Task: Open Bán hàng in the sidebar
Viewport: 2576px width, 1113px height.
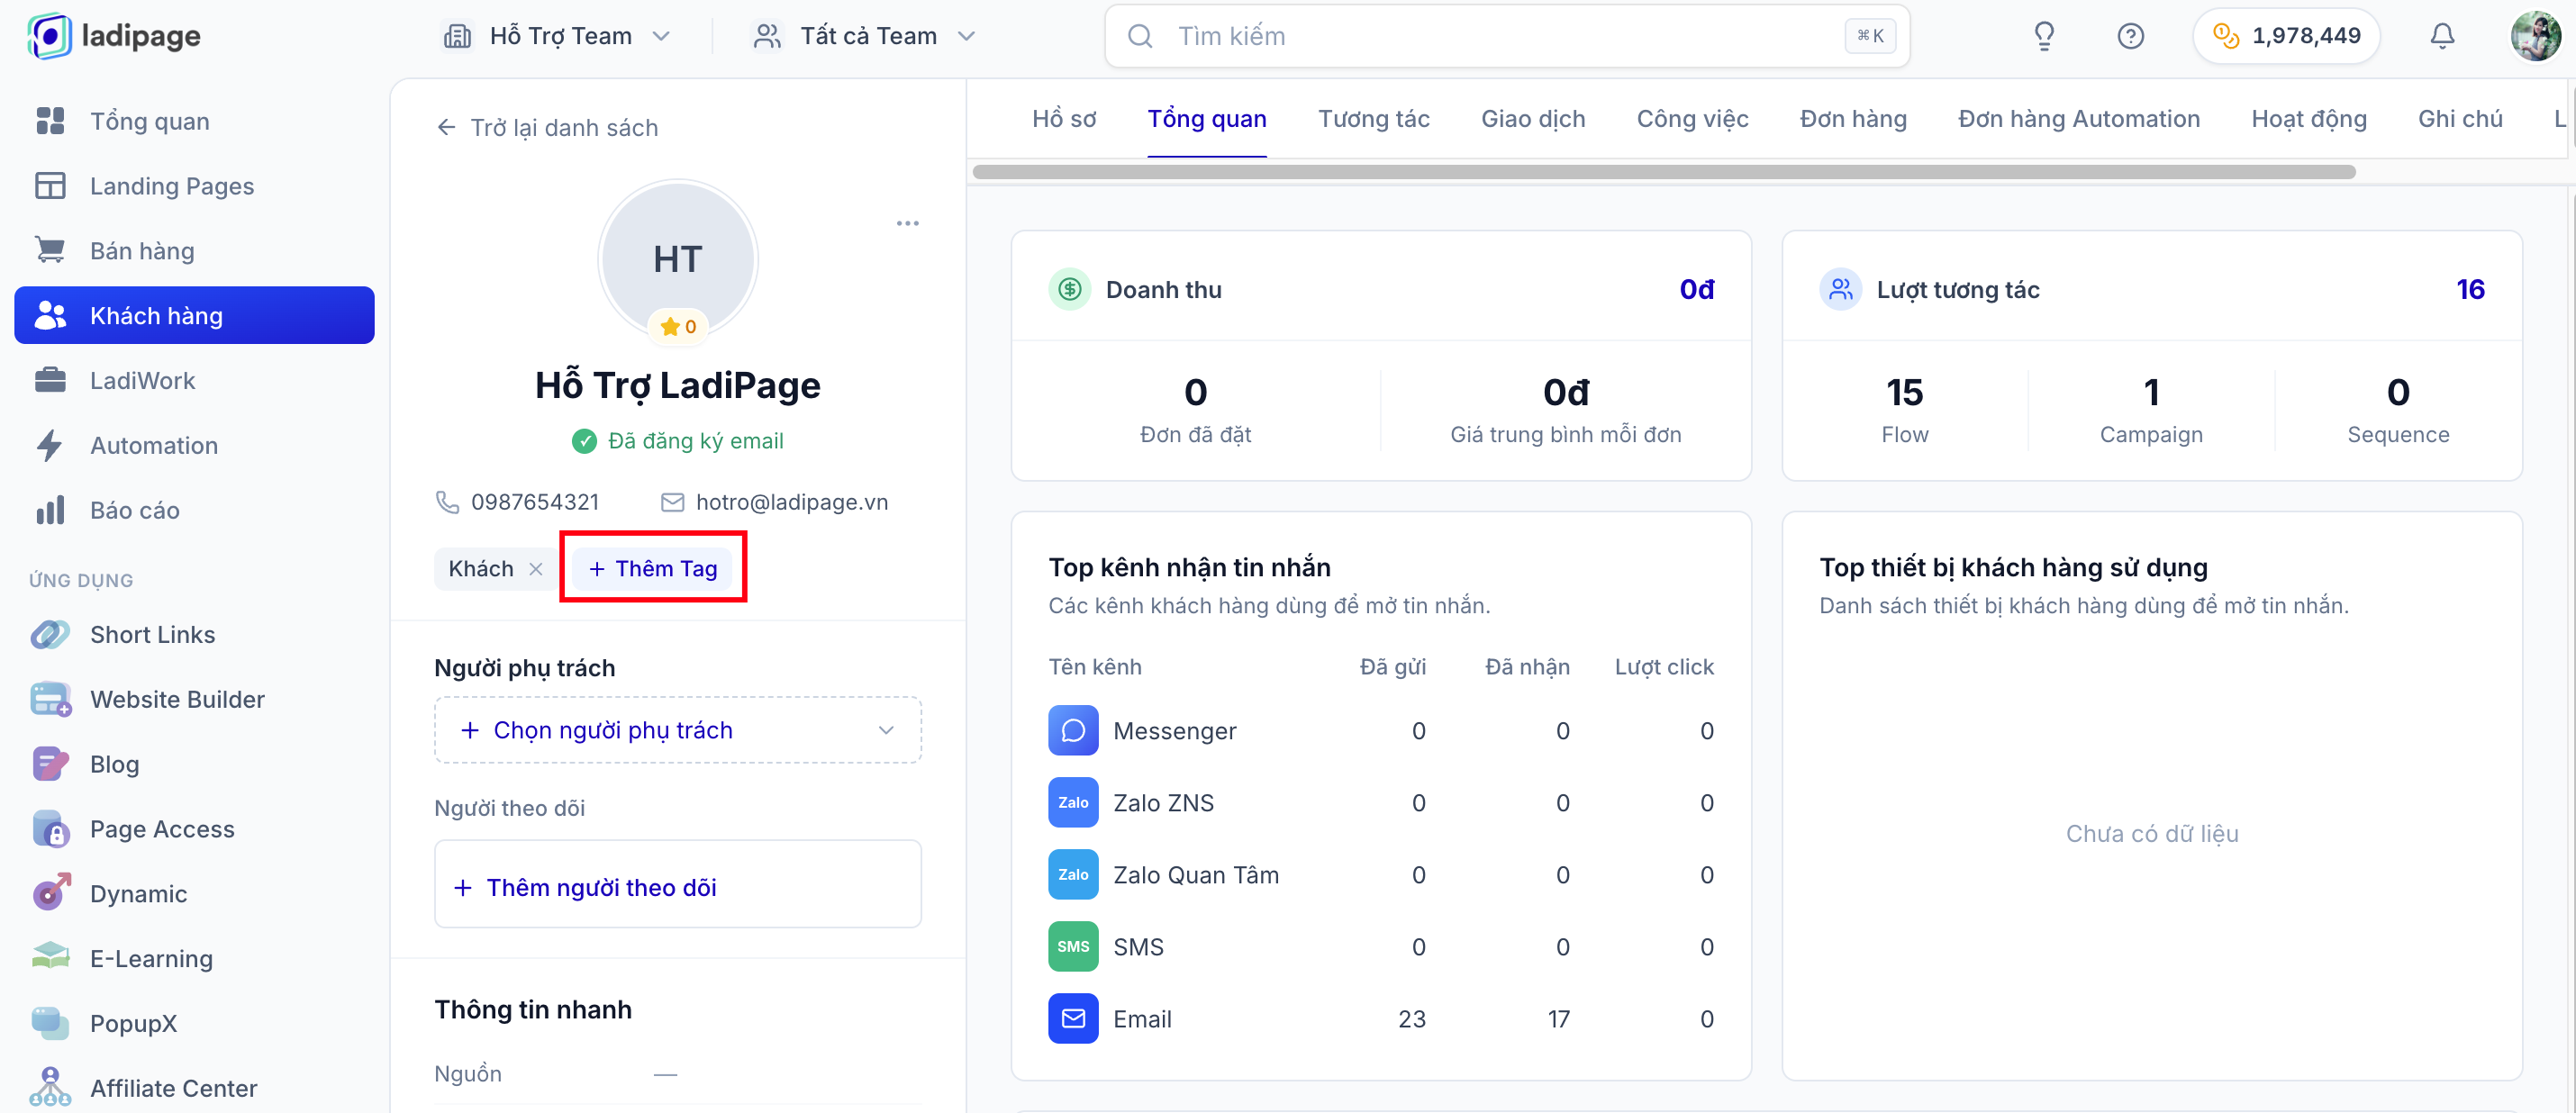Action: coord(195,251)
